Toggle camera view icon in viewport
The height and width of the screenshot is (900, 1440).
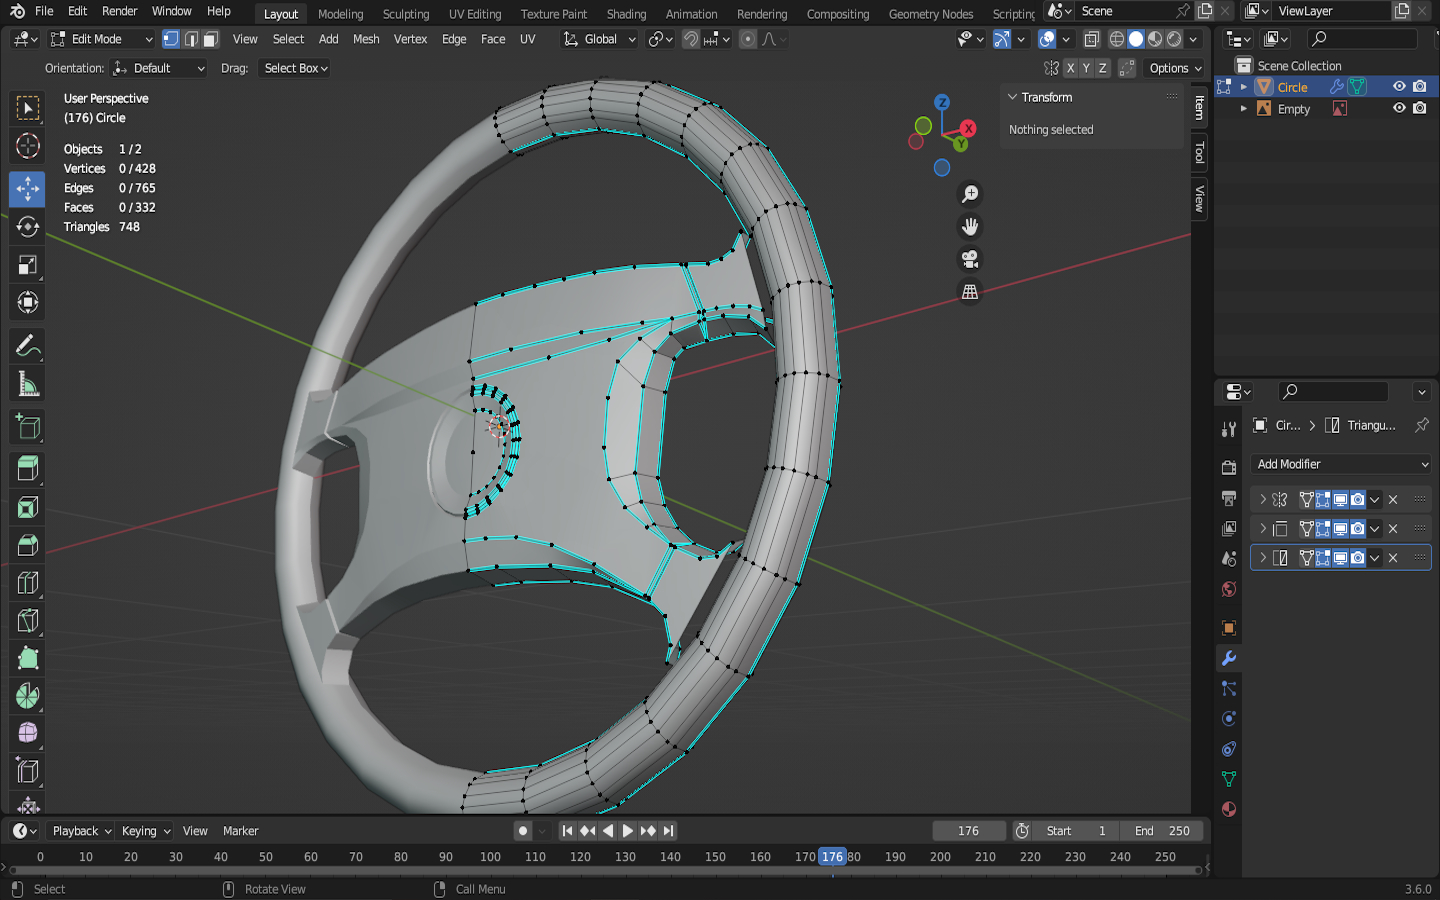pyautogui.click(x=969, y=259)
